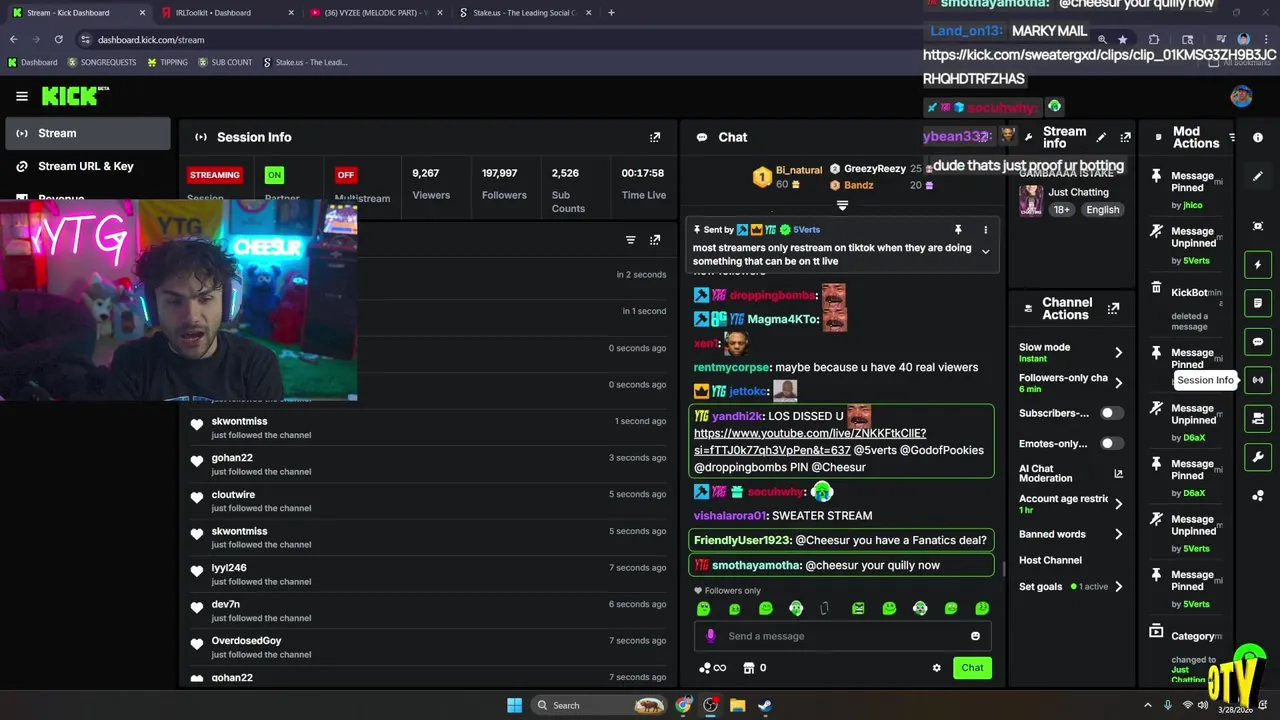Click the shop icon below chat input
1280x720 pixels.
pos(748,668)
